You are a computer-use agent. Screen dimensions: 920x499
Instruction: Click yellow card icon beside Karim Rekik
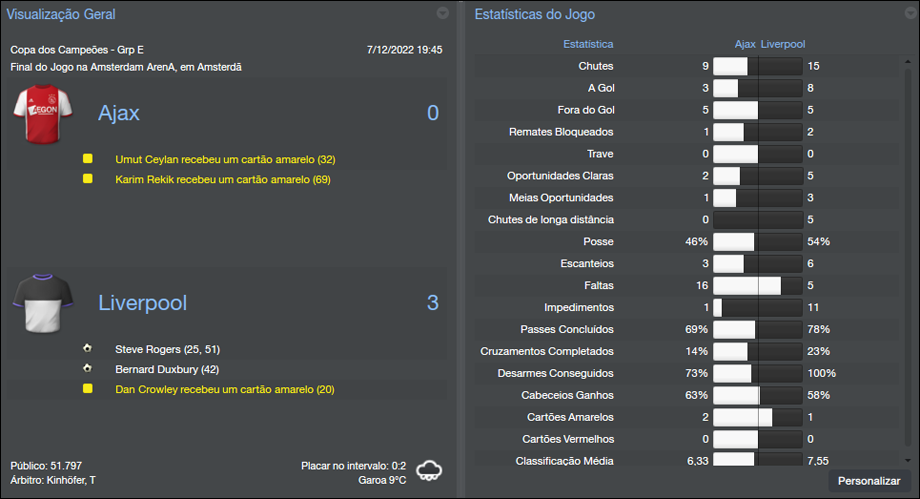tap(88, 179)
